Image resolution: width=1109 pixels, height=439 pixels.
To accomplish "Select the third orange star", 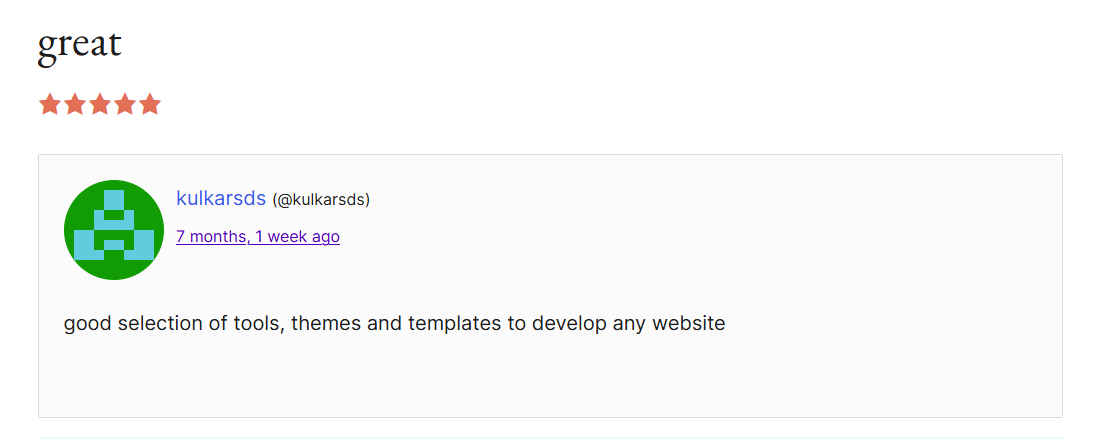I will click(100, 104).
